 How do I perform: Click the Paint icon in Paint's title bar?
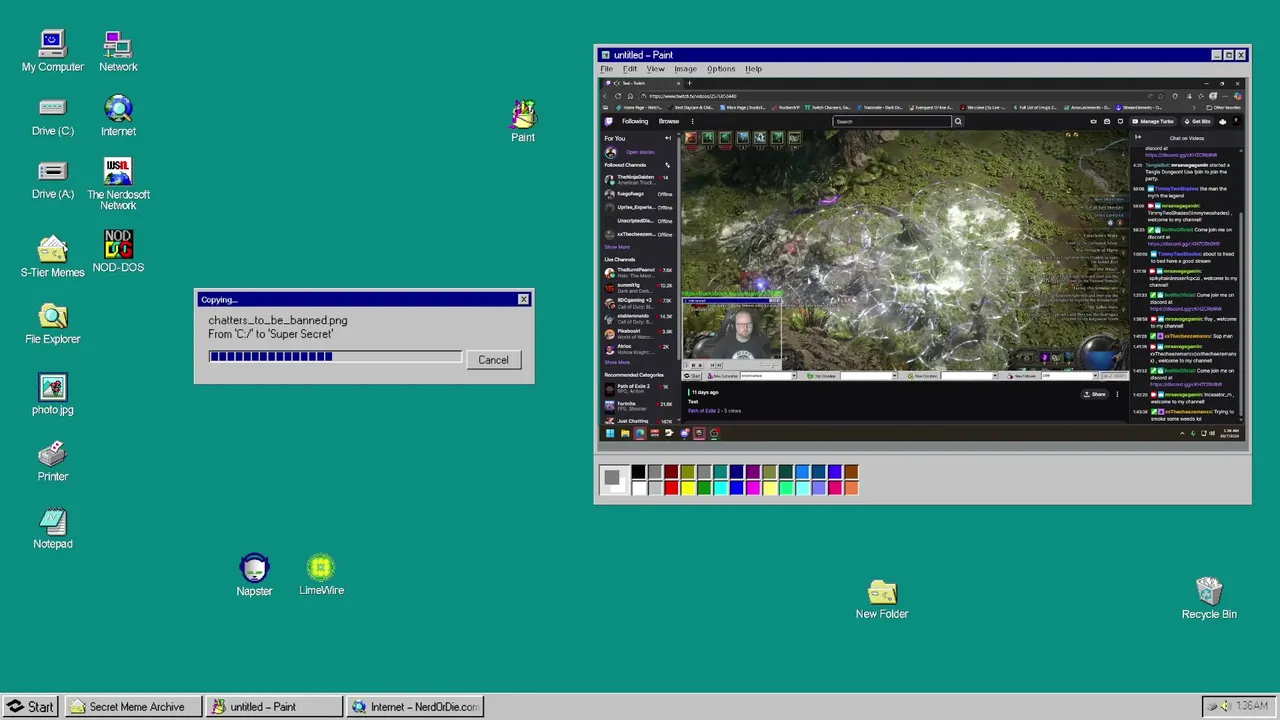[605, 55]
